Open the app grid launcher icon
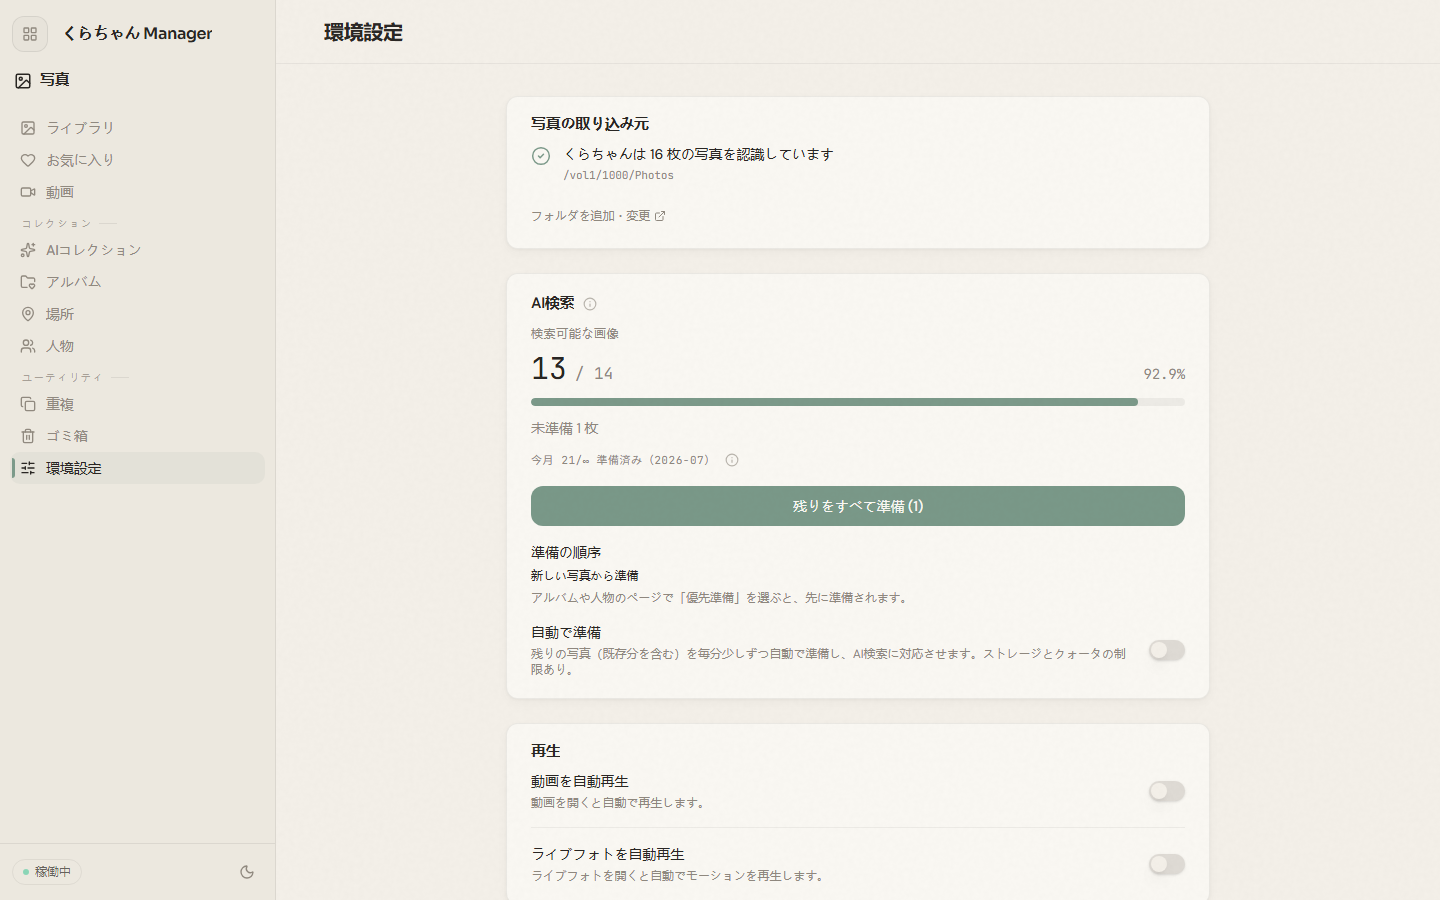The height and width of the screenshot is (900, 1440). click(30, 34)
